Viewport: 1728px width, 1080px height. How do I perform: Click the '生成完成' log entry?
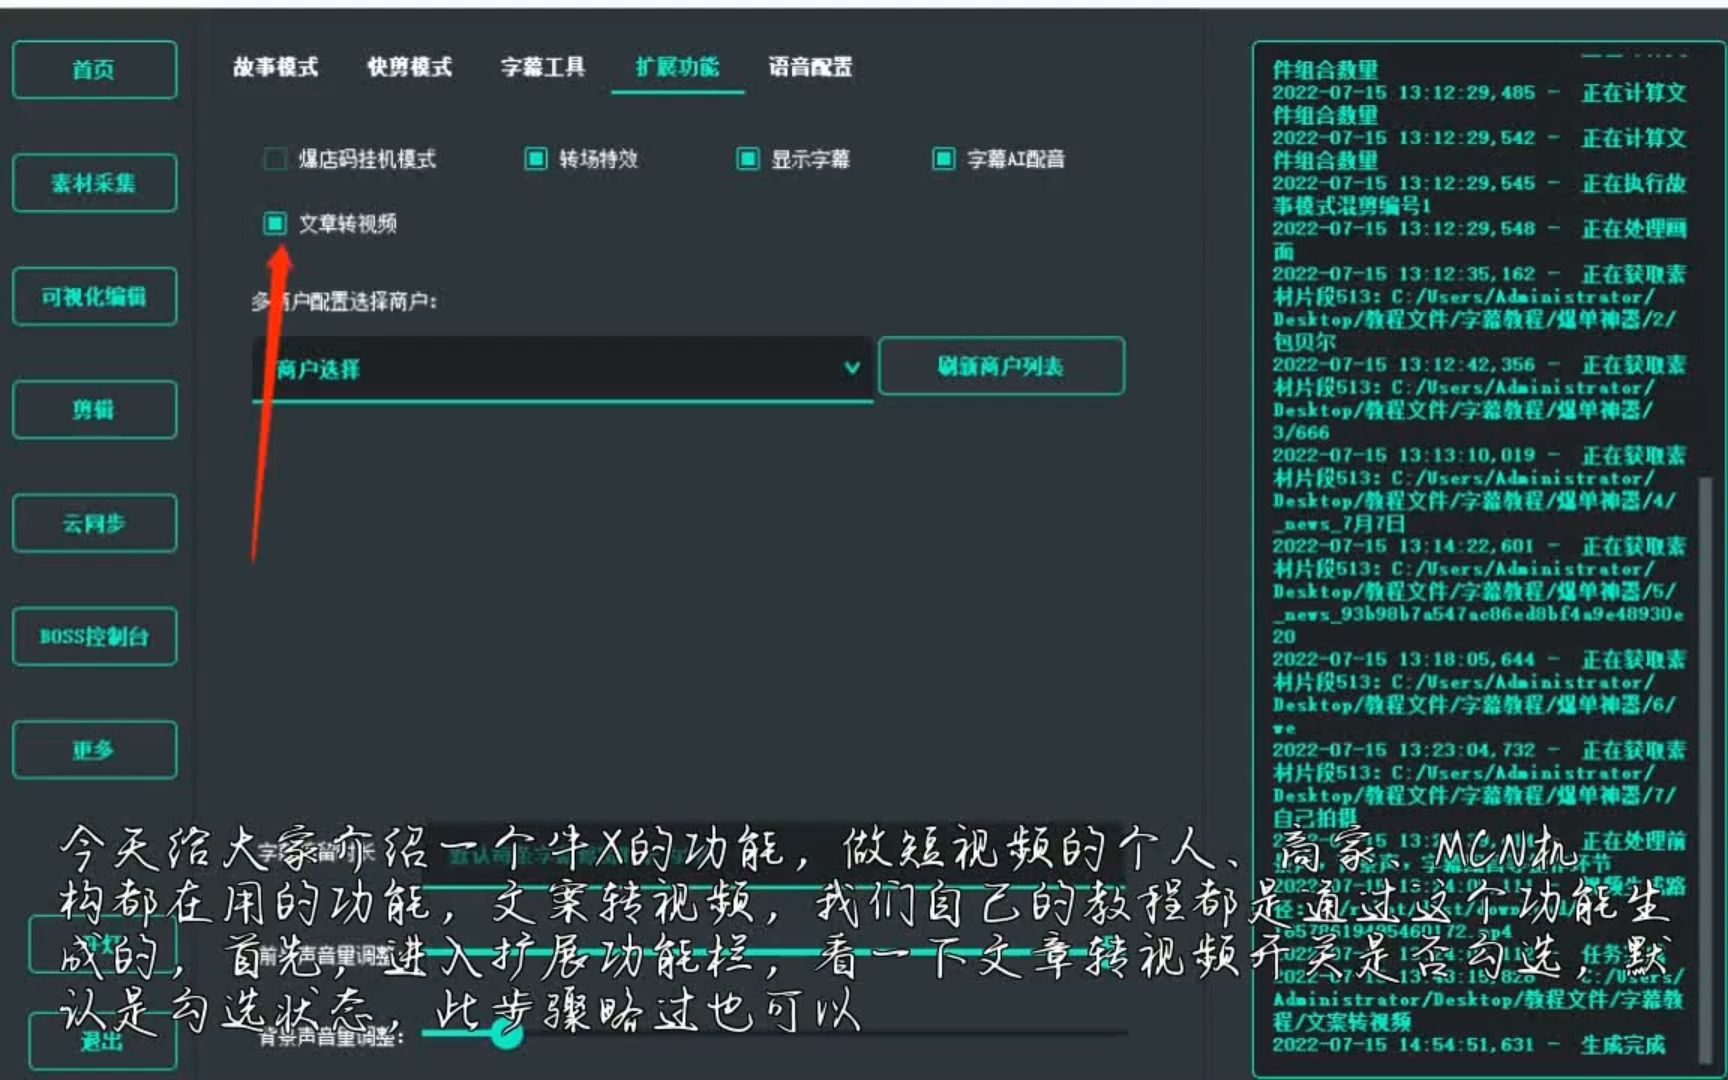tap(1623, 1045)
